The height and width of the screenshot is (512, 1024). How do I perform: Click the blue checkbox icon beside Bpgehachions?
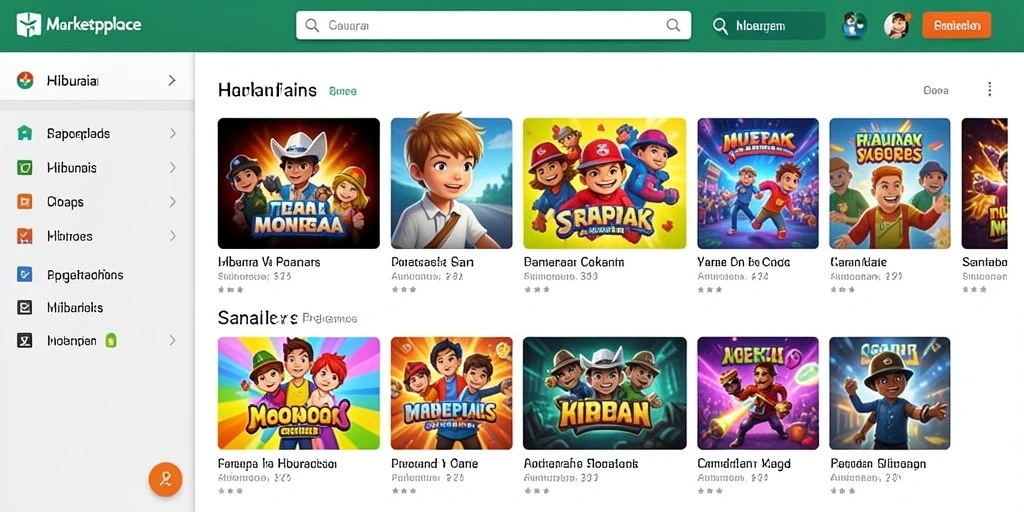[24, 274]
